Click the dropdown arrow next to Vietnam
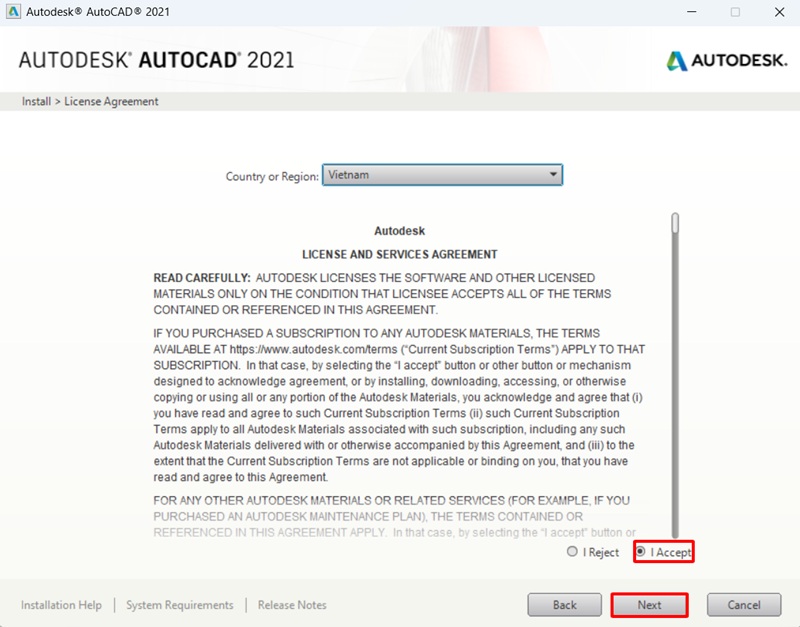 click(x=553, y=174)
